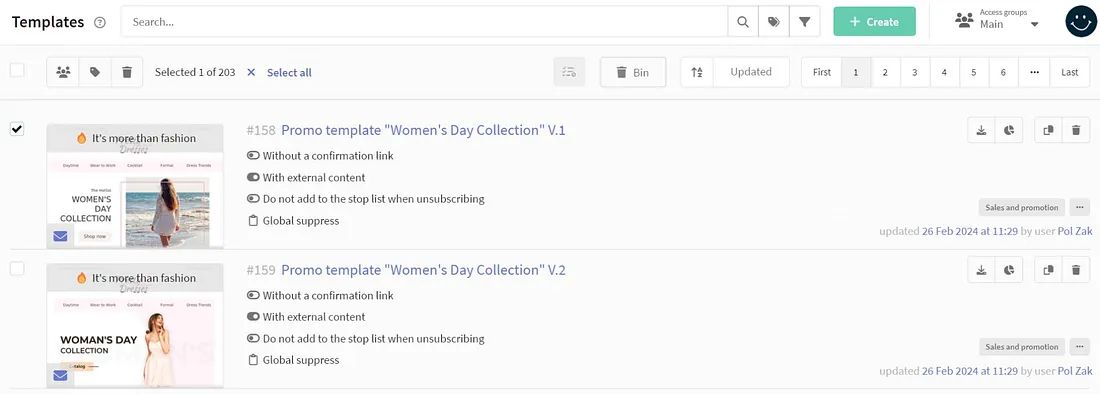The height and width of the screenshot is (394, 1100).
Task: Open the template #158 thumbnail preview
Action: pos(135,186)
